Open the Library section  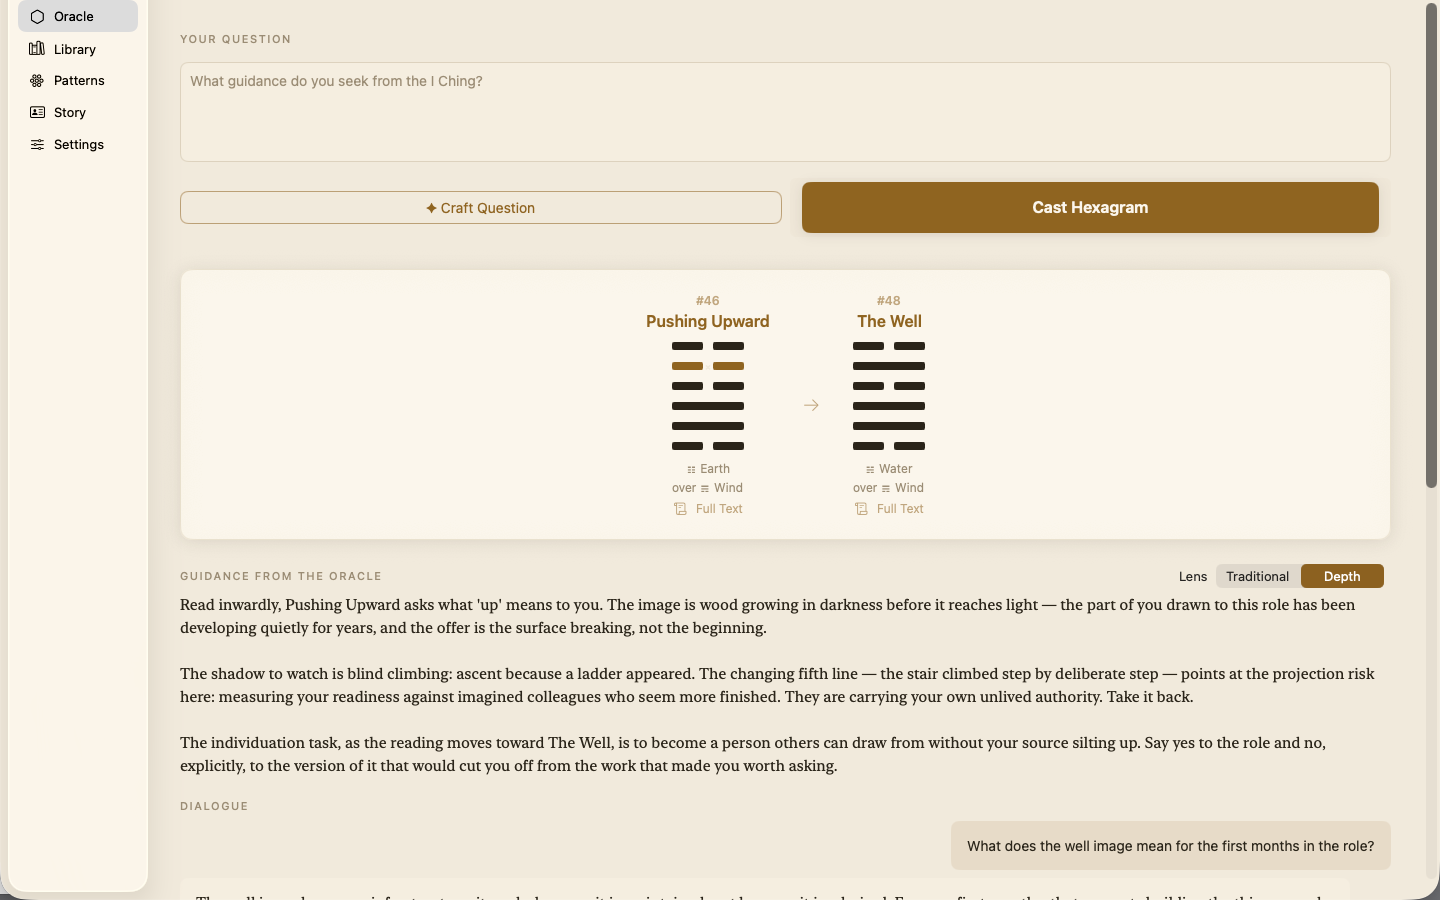(x=78, y=49)
